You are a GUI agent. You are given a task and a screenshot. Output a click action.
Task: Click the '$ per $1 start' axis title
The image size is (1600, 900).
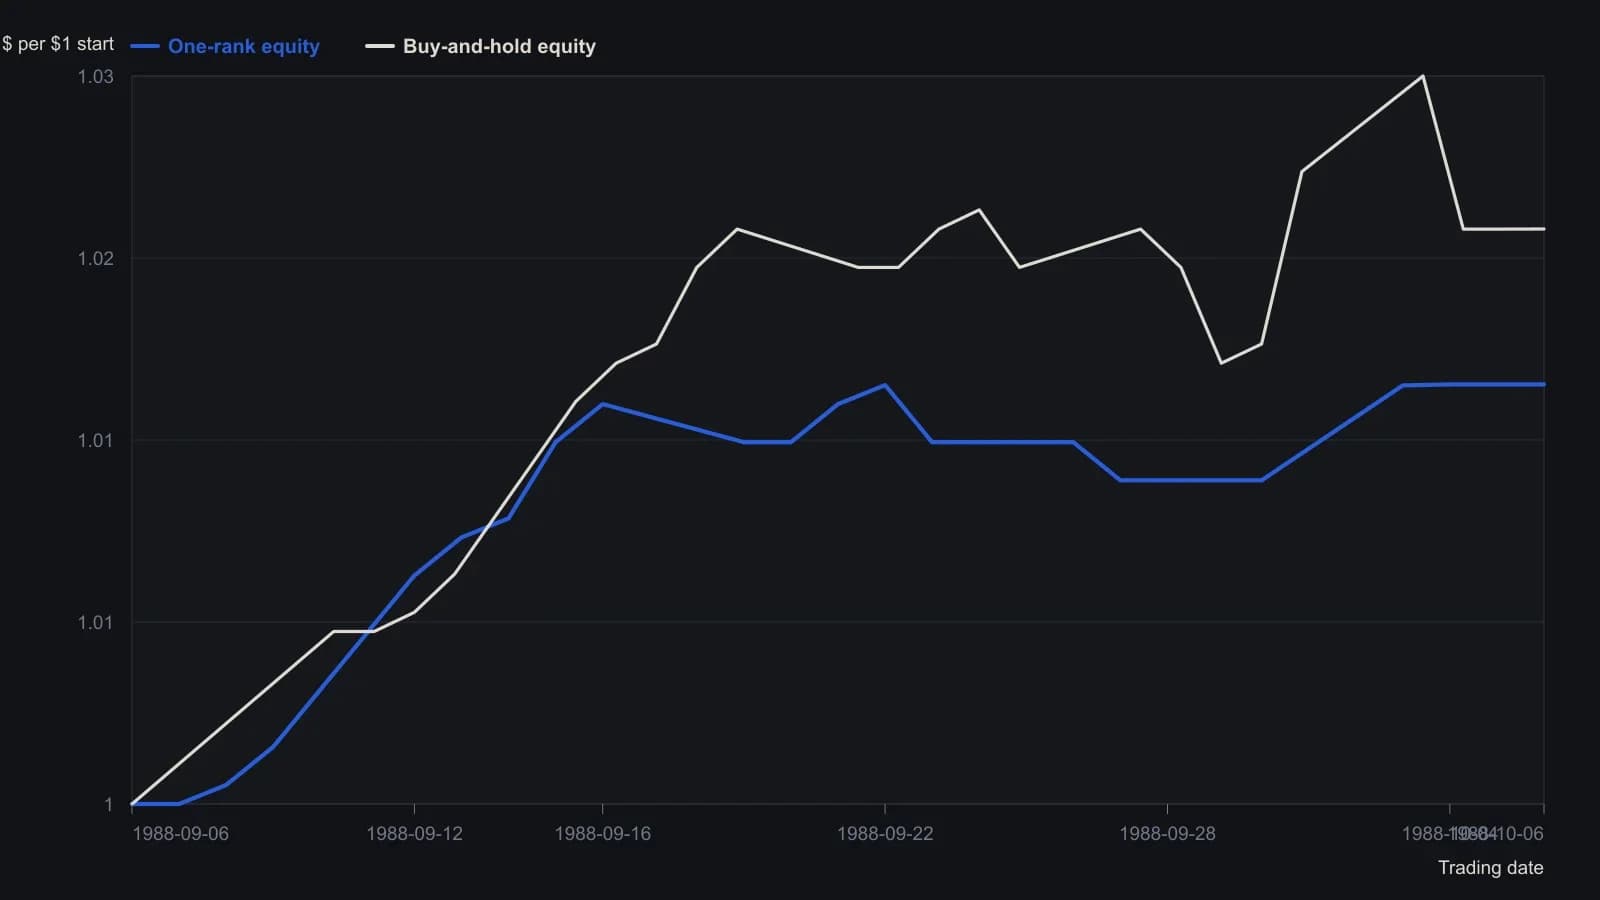point(58,44)
